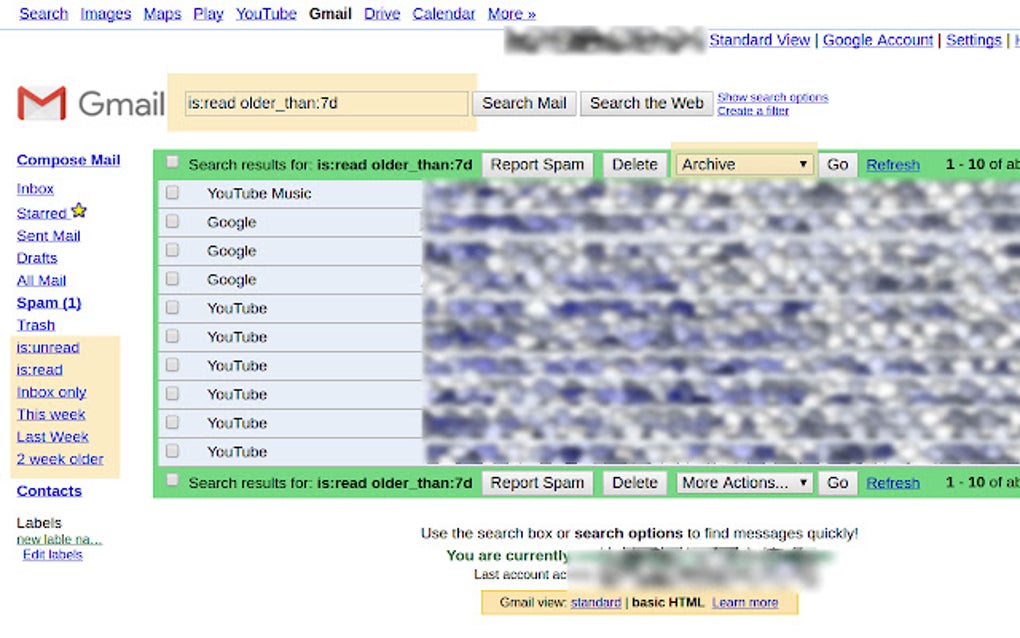Check the YouTube Music message checkbox
Screen dimensions: 1020x638
172,193
